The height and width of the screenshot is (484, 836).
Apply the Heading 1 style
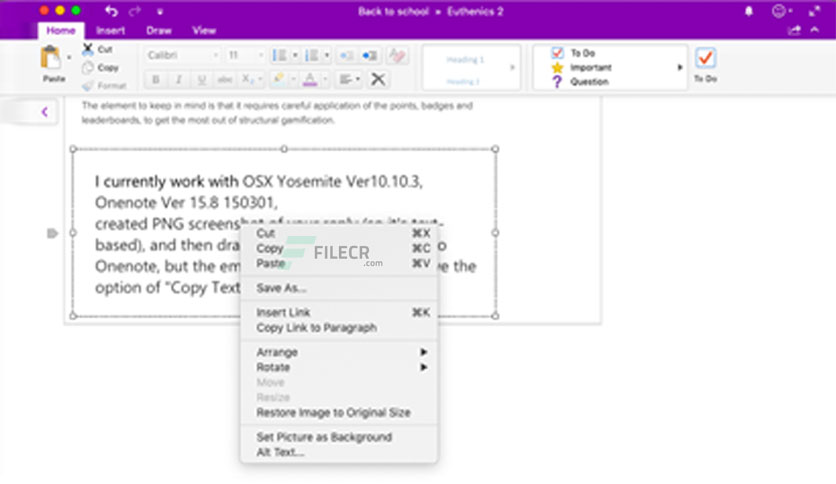pyautogui.click(x=465, y=60)
